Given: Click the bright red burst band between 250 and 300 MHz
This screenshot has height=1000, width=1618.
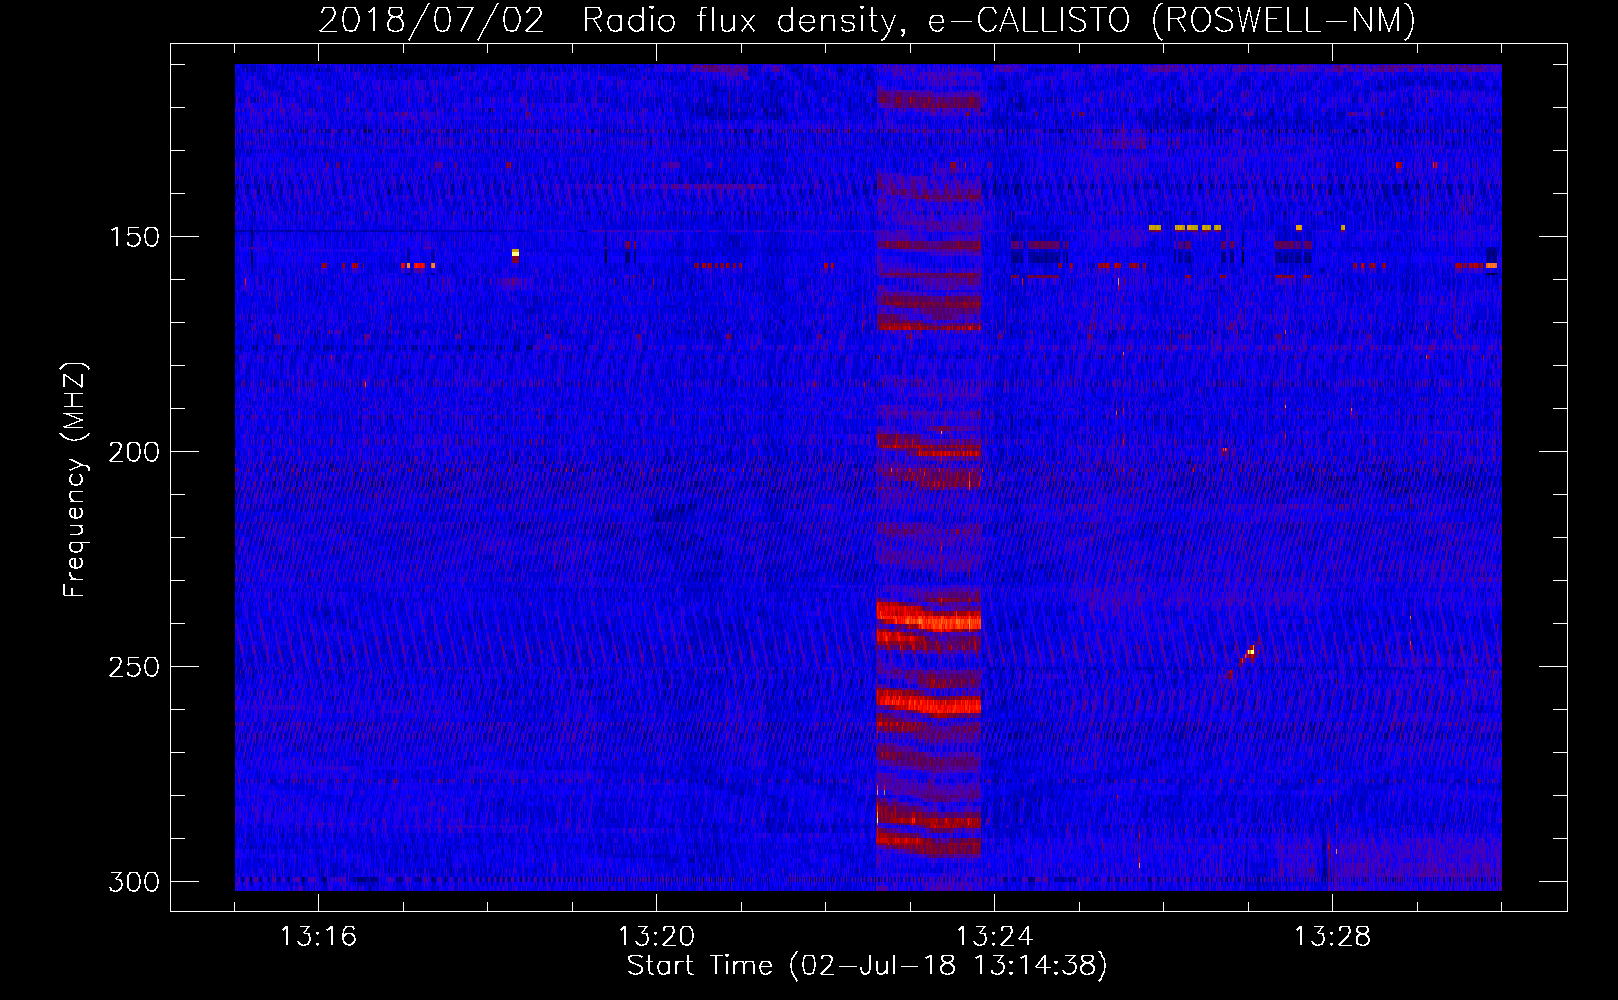Looking at the screenshot, I should [929, 701].
